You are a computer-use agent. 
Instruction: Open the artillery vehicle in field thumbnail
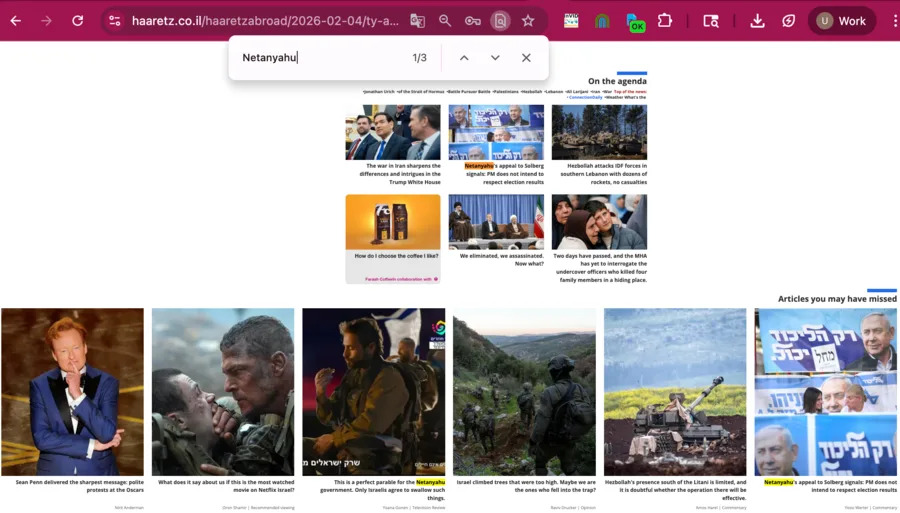pyautogui.click(x=675, y=392)
